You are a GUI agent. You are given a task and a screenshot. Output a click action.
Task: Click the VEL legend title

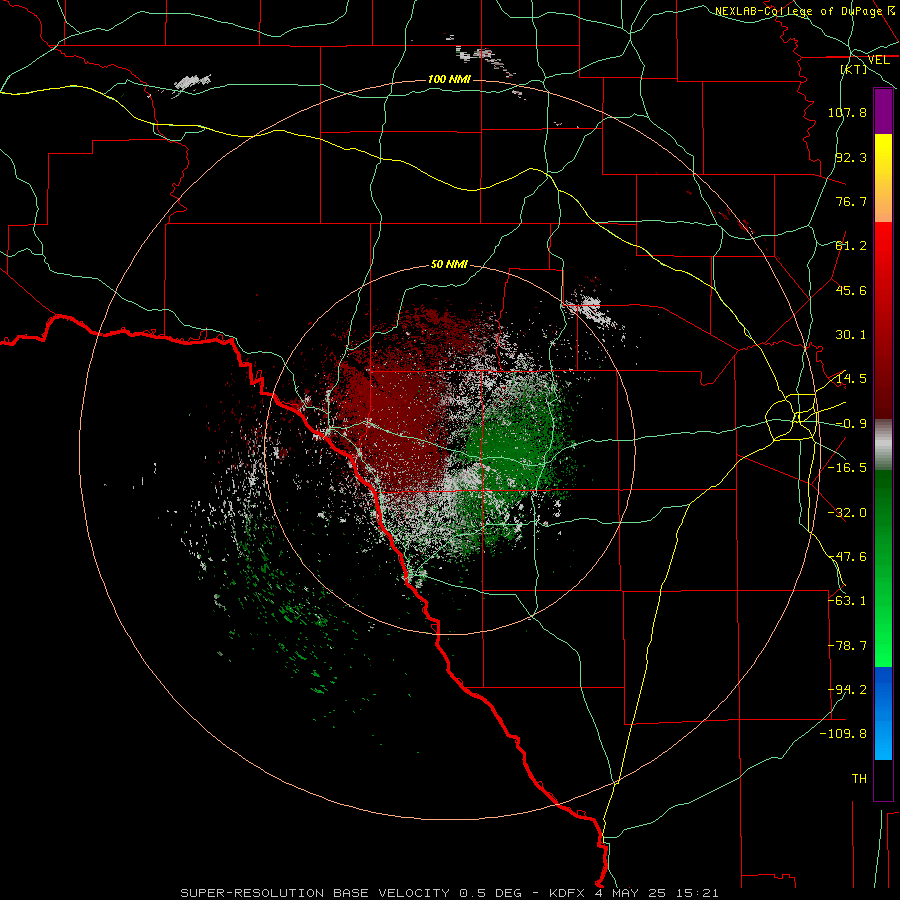click(878, 60)
